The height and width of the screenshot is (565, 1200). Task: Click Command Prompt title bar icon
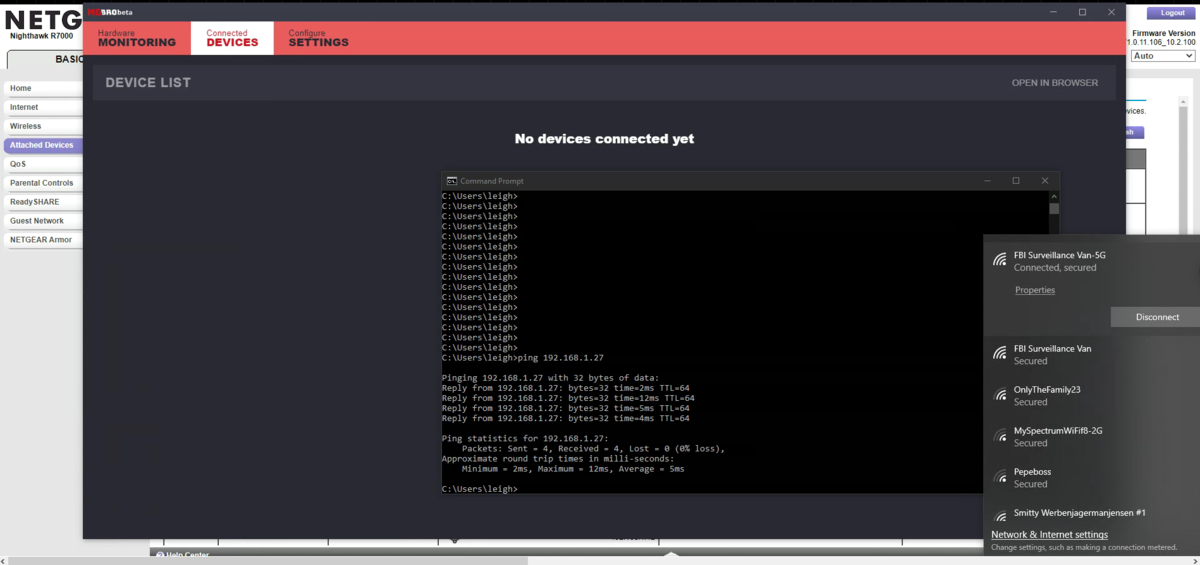tap(452, 181)
